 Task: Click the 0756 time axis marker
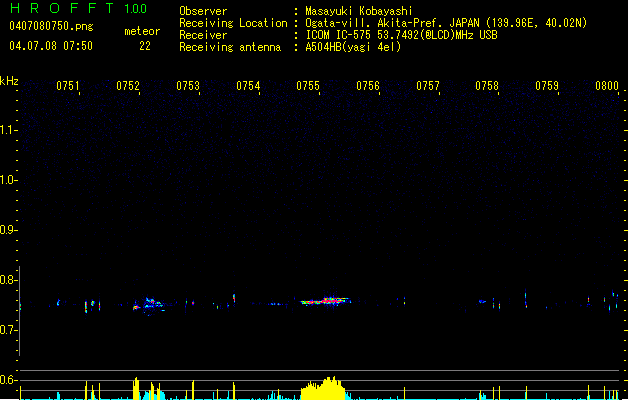point(368,86)
